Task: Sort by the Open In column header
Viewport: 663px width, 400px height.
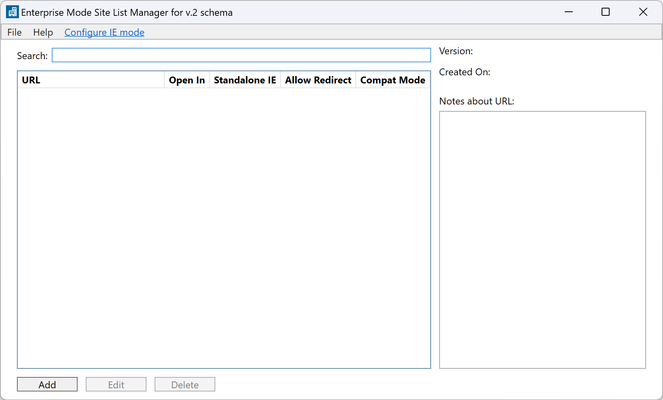Action: [x=187, y=80]
